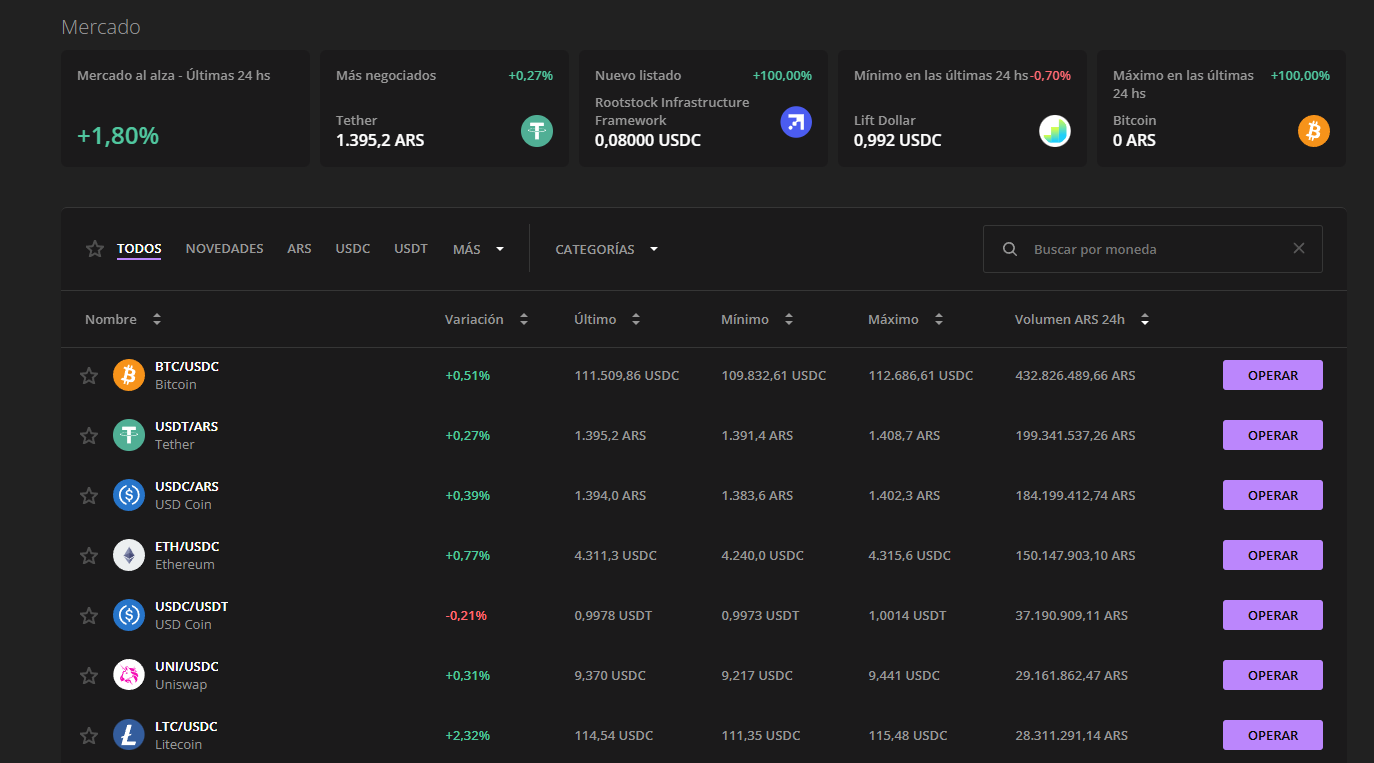Favorite the LTC/USDC pair star
The height and width of the screenshot is (763, 1374).
(89, 736)
